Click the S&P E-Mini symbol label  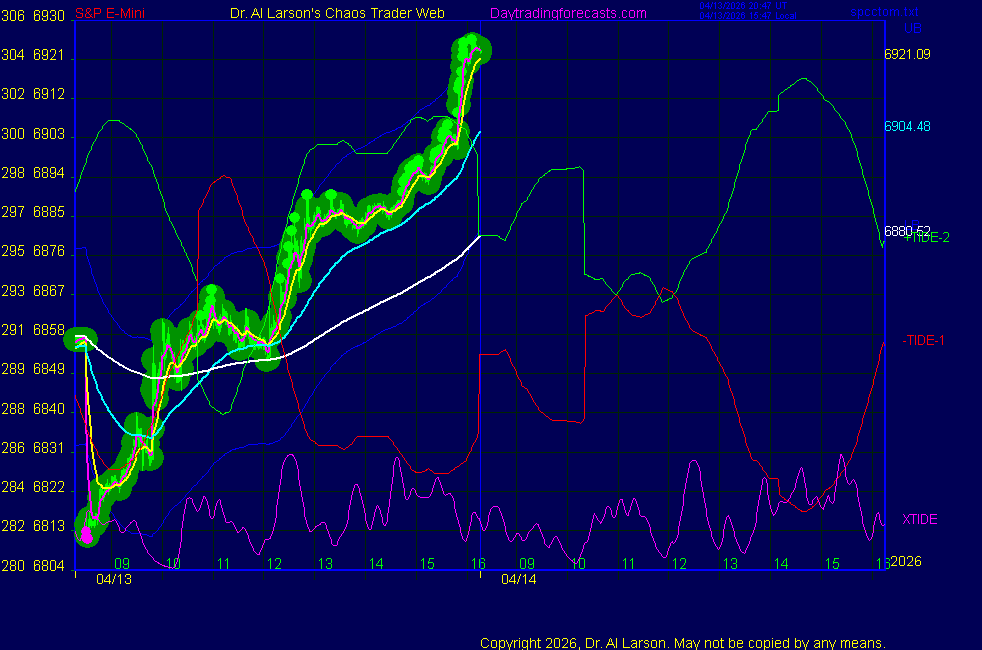tap(112, 13)
